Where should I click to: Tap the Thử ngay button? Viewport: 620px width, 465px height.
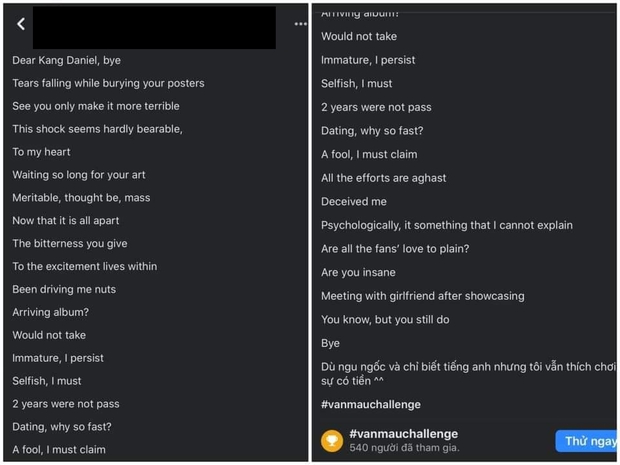588,441
